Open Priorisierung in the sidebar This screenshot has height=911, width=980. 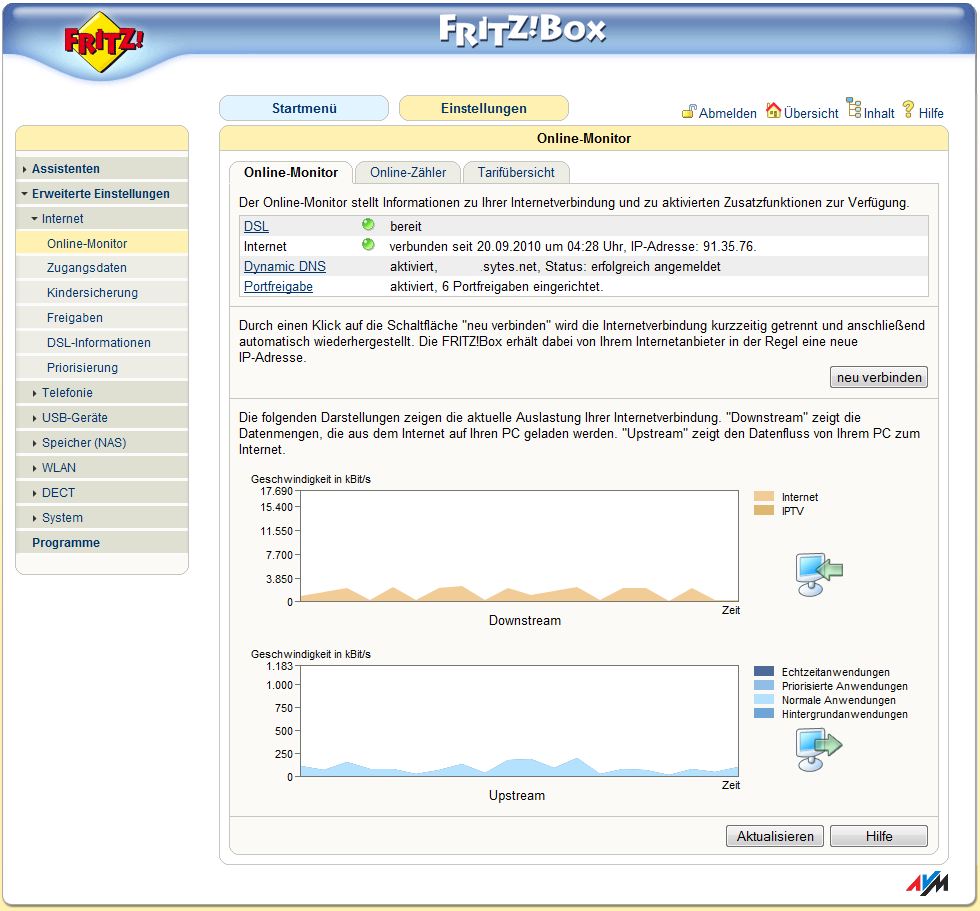click(82, 367)
